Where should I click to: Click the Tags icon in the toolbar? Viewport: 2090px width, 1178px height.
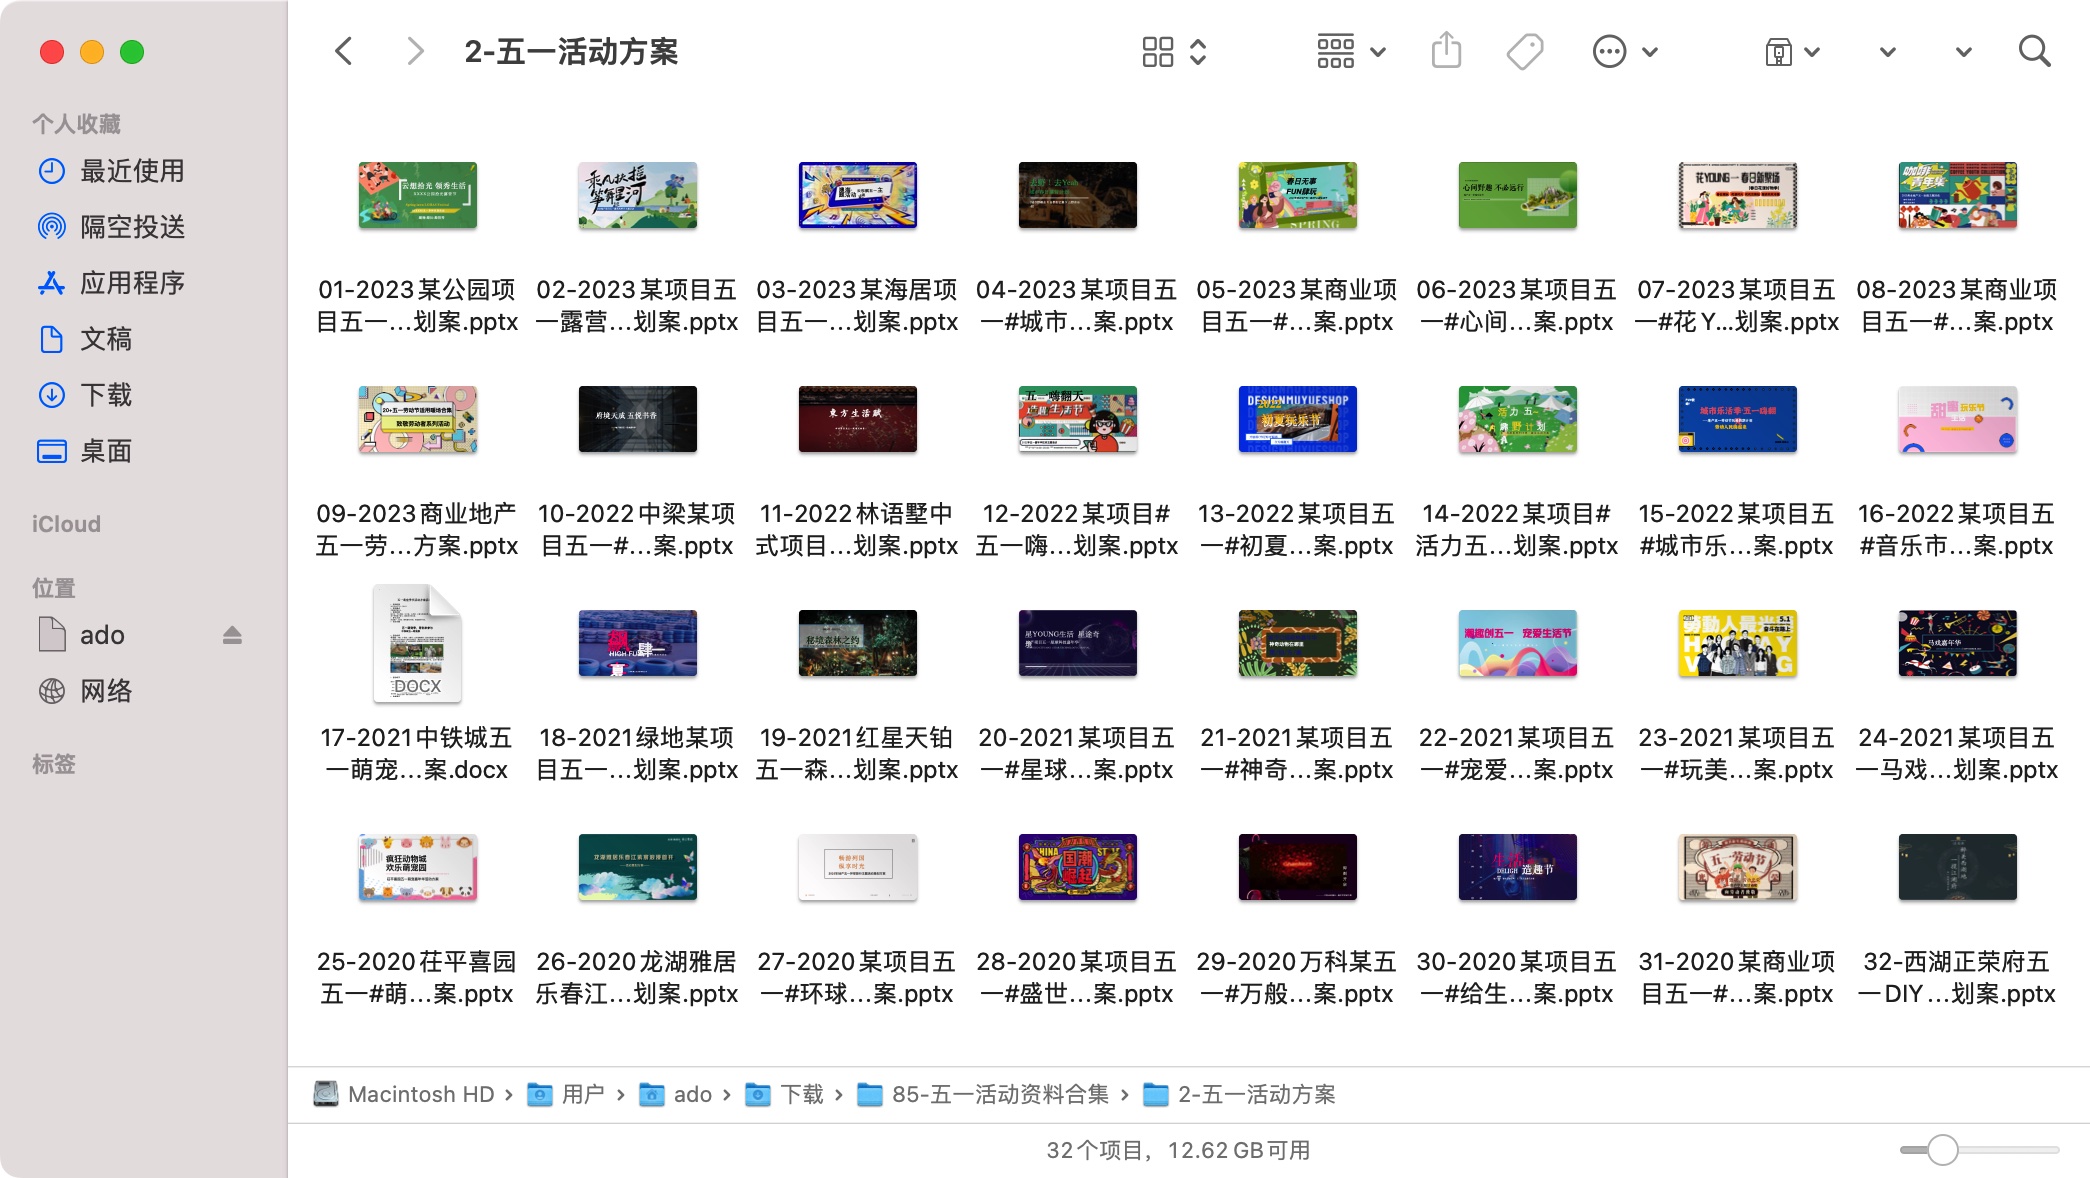1523,50
